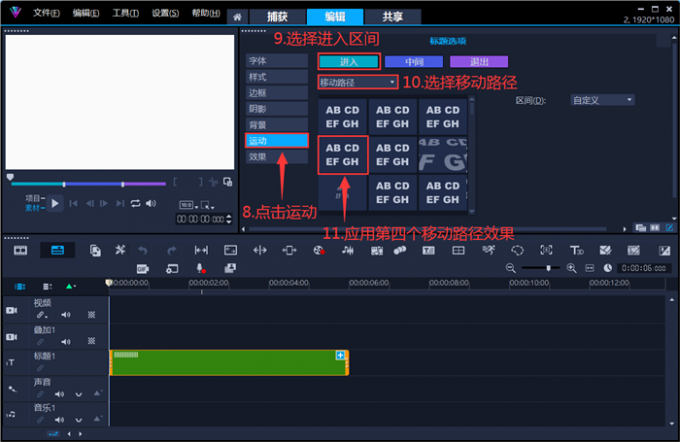Toggle track transparency on 视频 track
Viewport: 680px width, 442px height.
(x=92, y=315)
